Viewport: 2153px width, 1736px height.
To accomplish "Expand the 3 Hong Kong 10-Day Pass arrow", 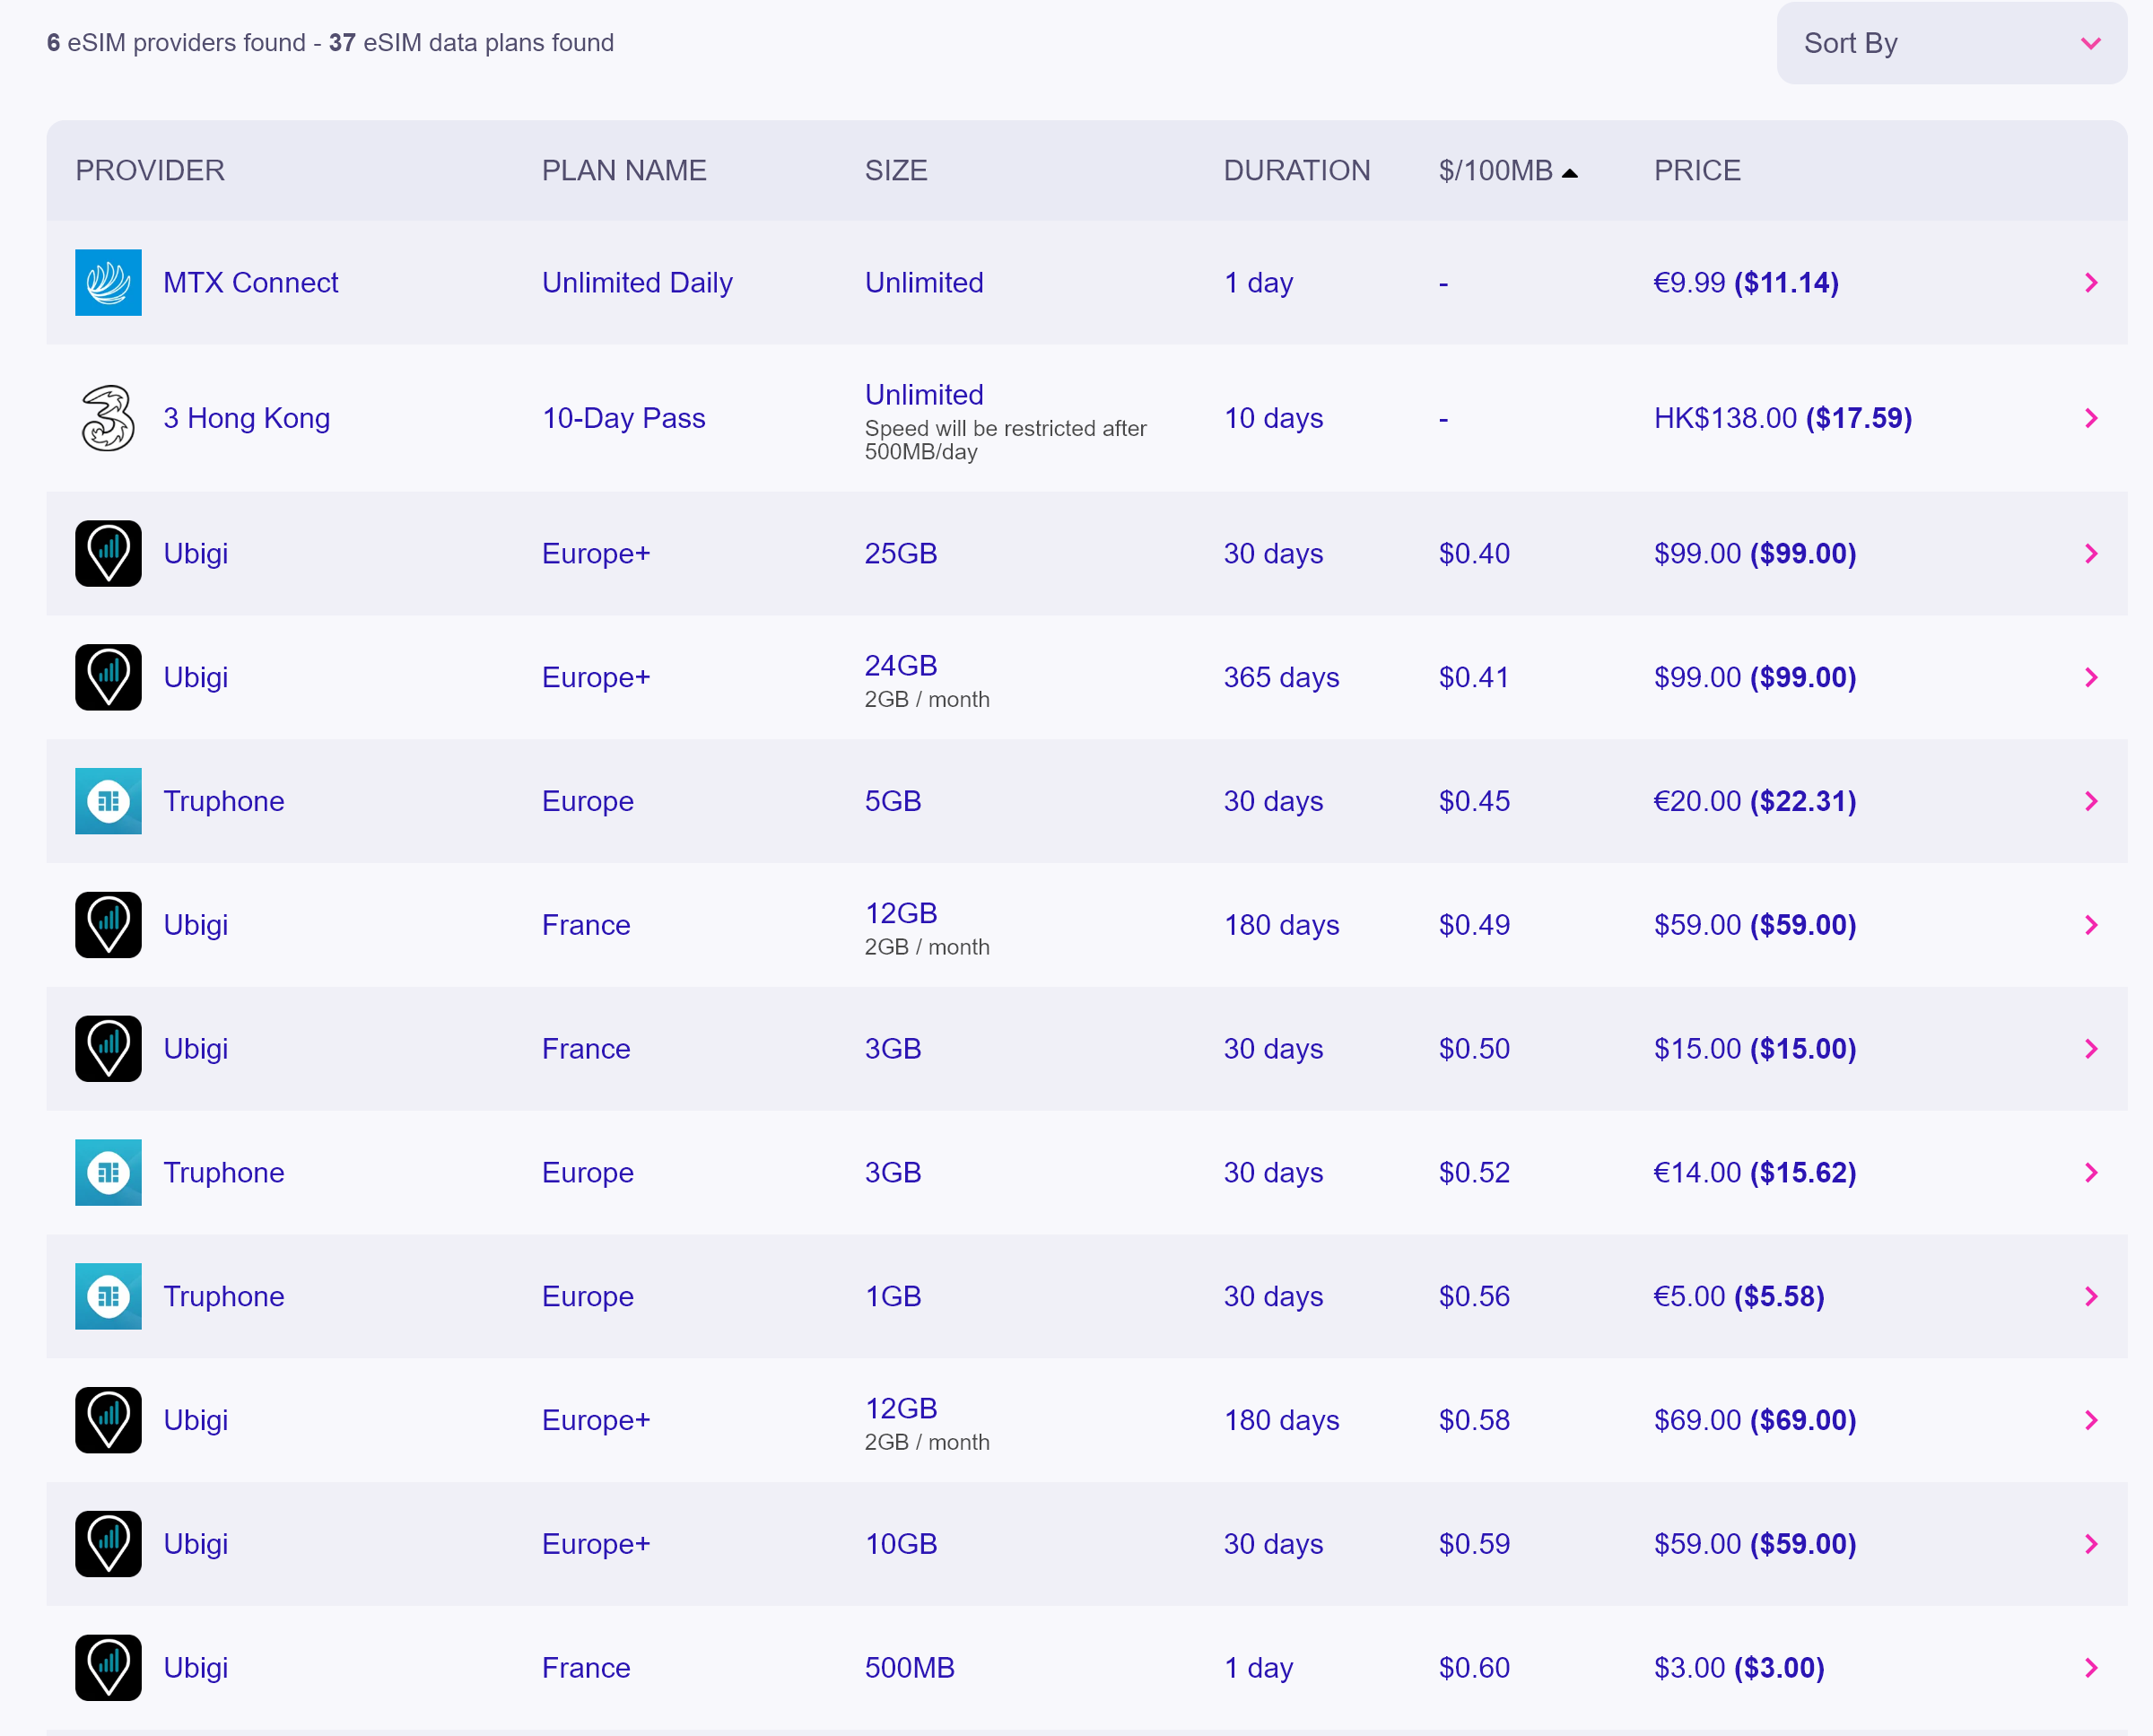I will coord(2090,418).
